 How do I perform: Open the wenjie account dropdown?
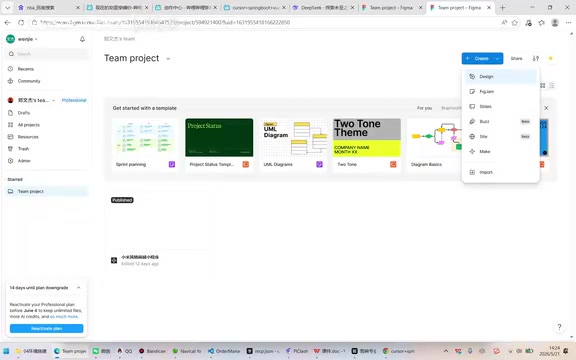(x=22, y=39)
